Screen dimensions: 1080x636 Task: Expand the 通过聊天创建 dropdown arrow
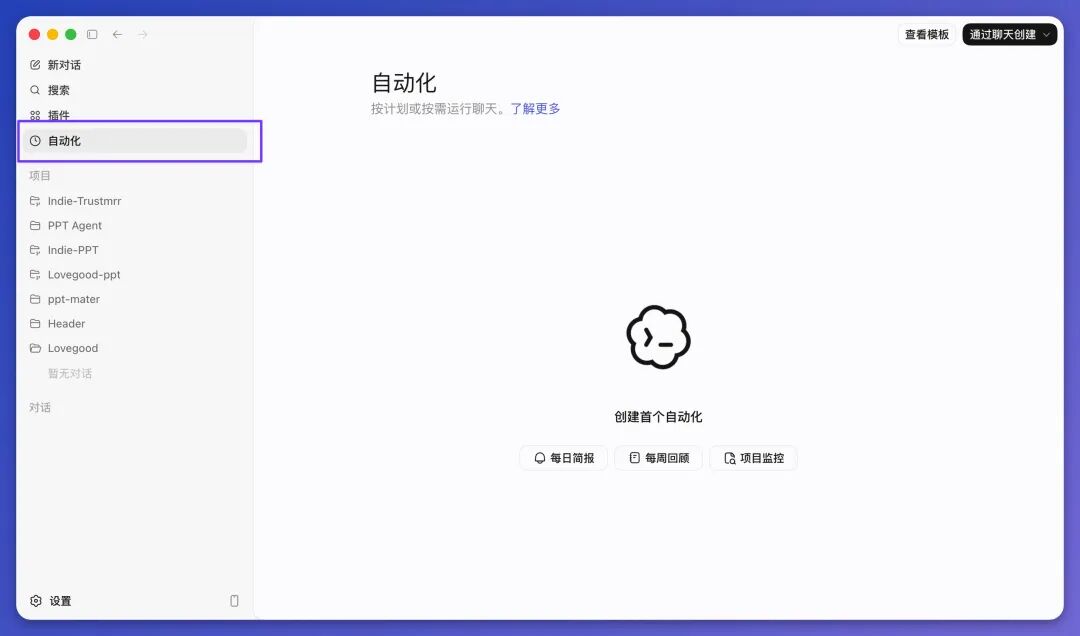(x=1047, y=34)
